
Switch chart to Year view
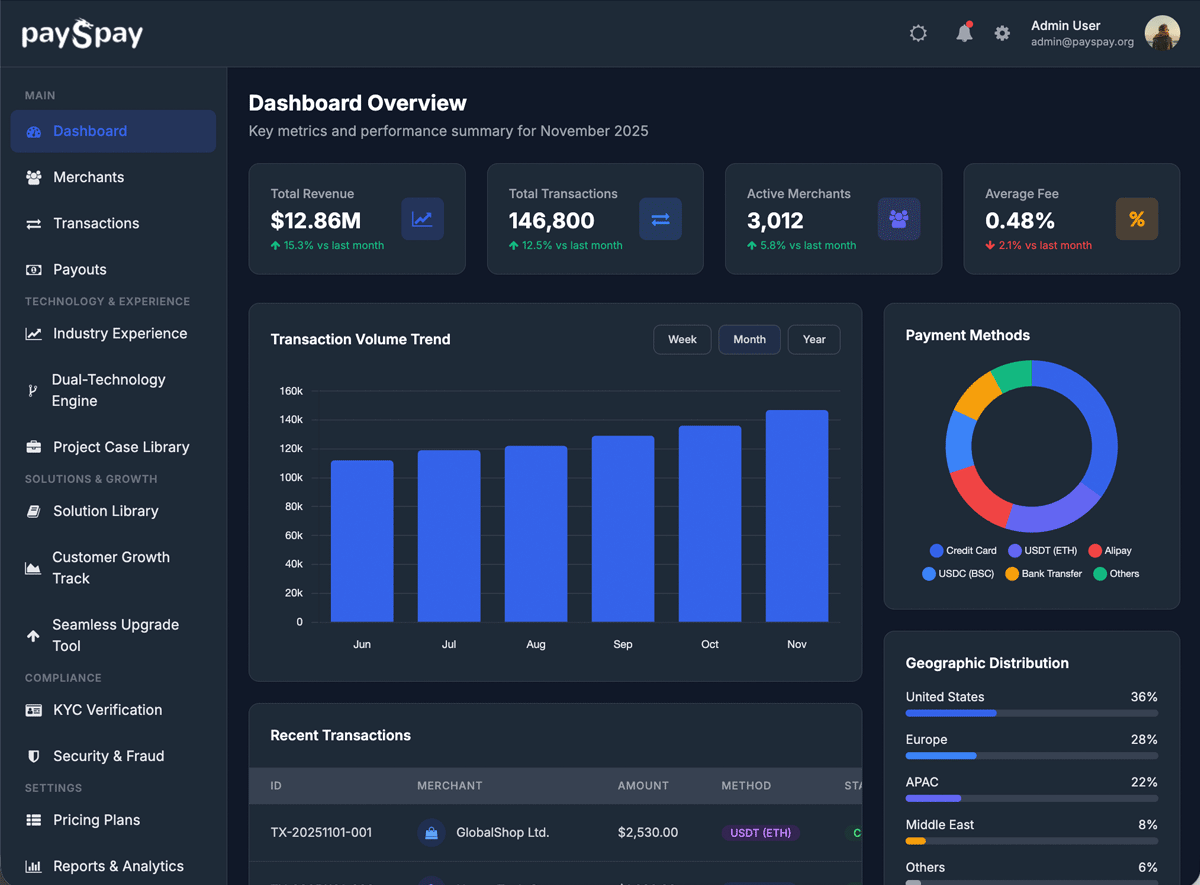(x=814, y=339)
